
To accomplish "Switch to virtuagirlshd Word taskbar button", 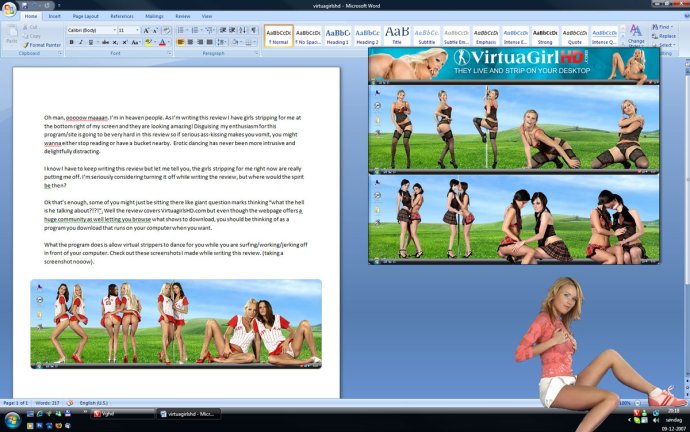I will [x=188, y=414].
